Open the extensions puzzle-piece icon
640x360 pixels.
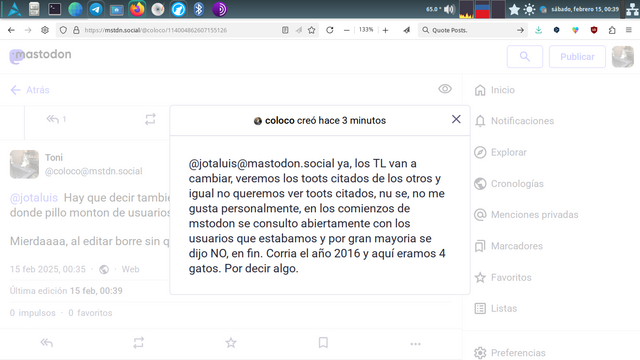coord(612,30)
